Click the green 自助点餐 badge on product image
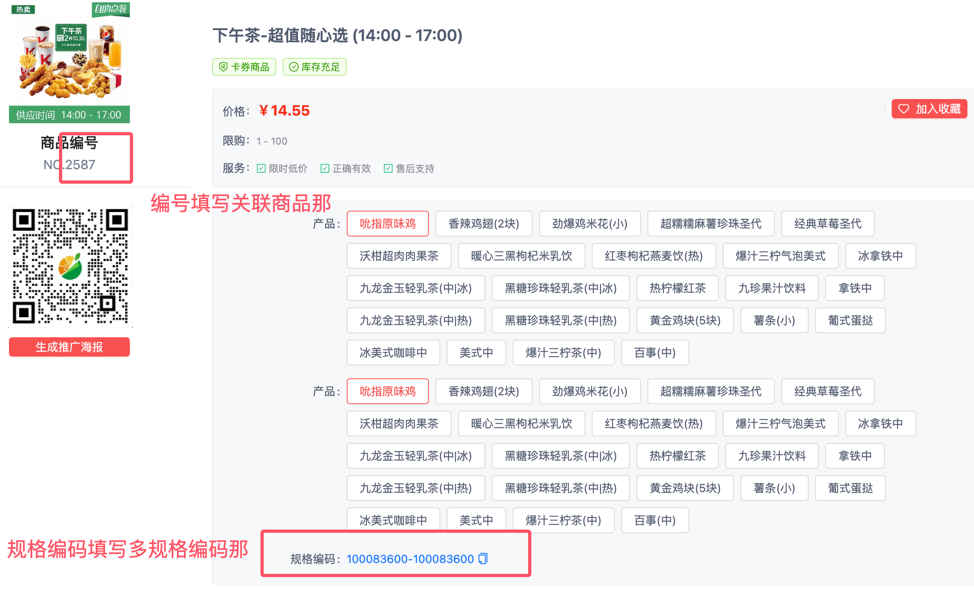The image size is (974, 589). (110, 10)
